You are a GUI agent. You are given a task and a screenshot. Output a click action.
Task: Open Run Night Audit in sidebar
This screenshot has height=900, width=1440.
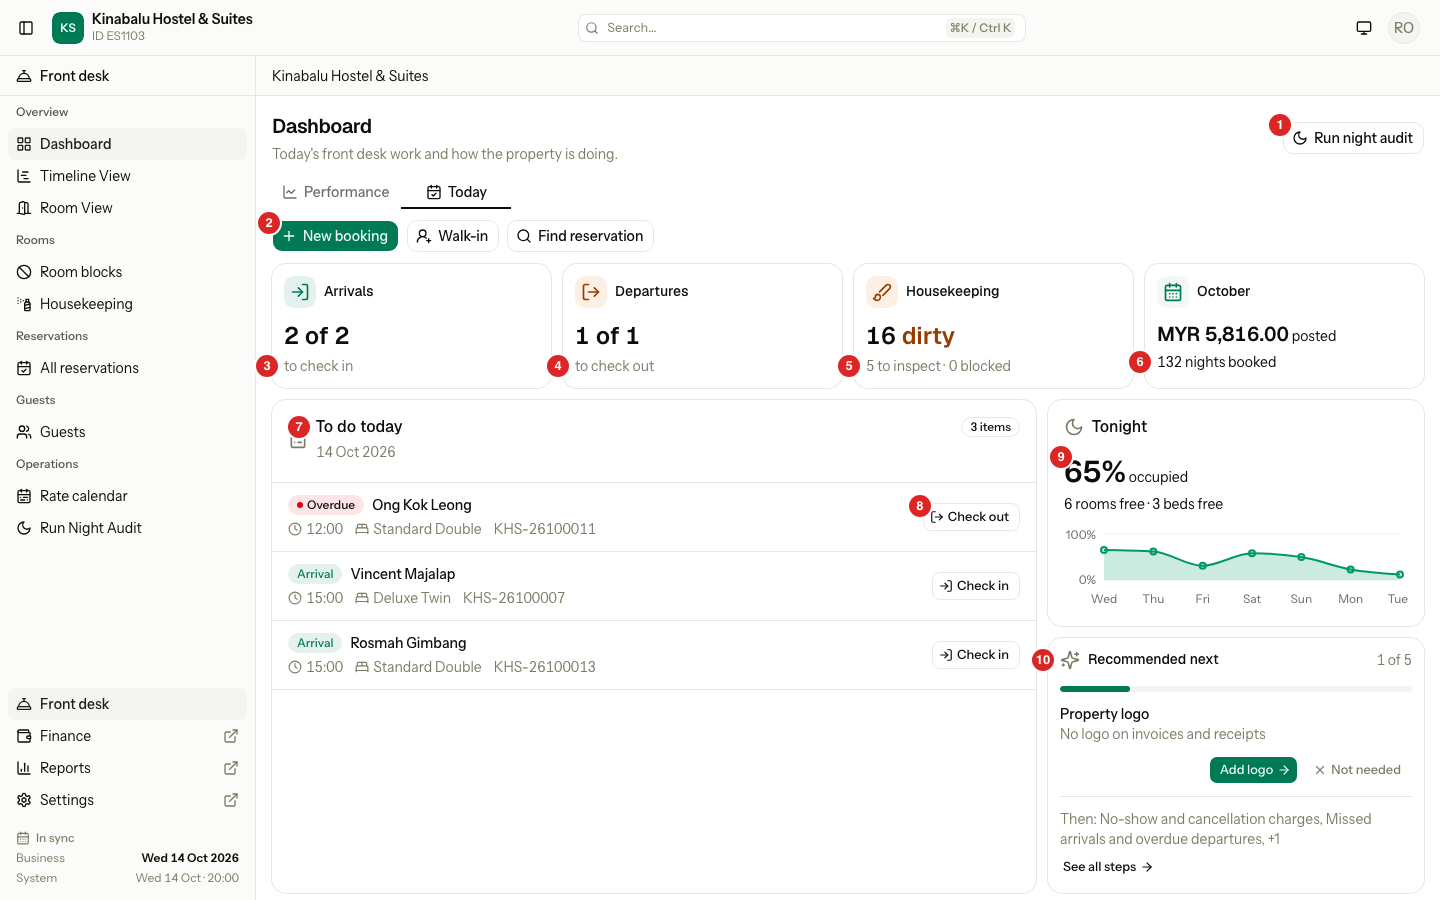(127, 528)
